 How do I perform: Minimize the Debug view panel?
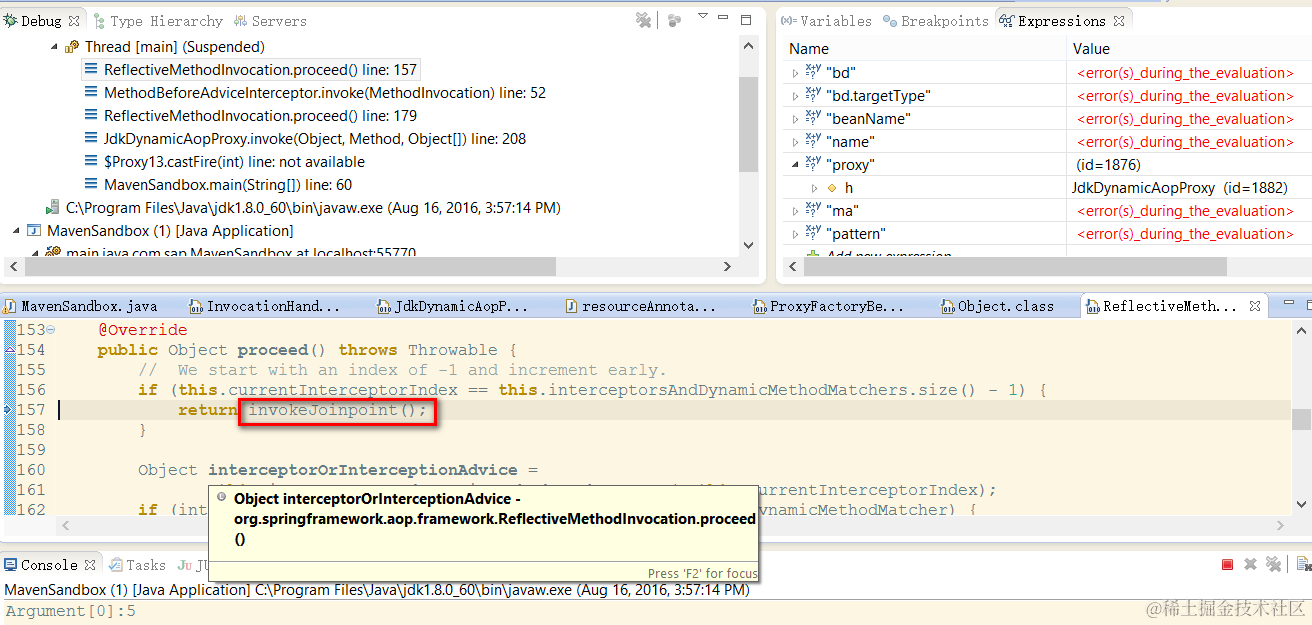pyautogui.click(x=724, y=18)
